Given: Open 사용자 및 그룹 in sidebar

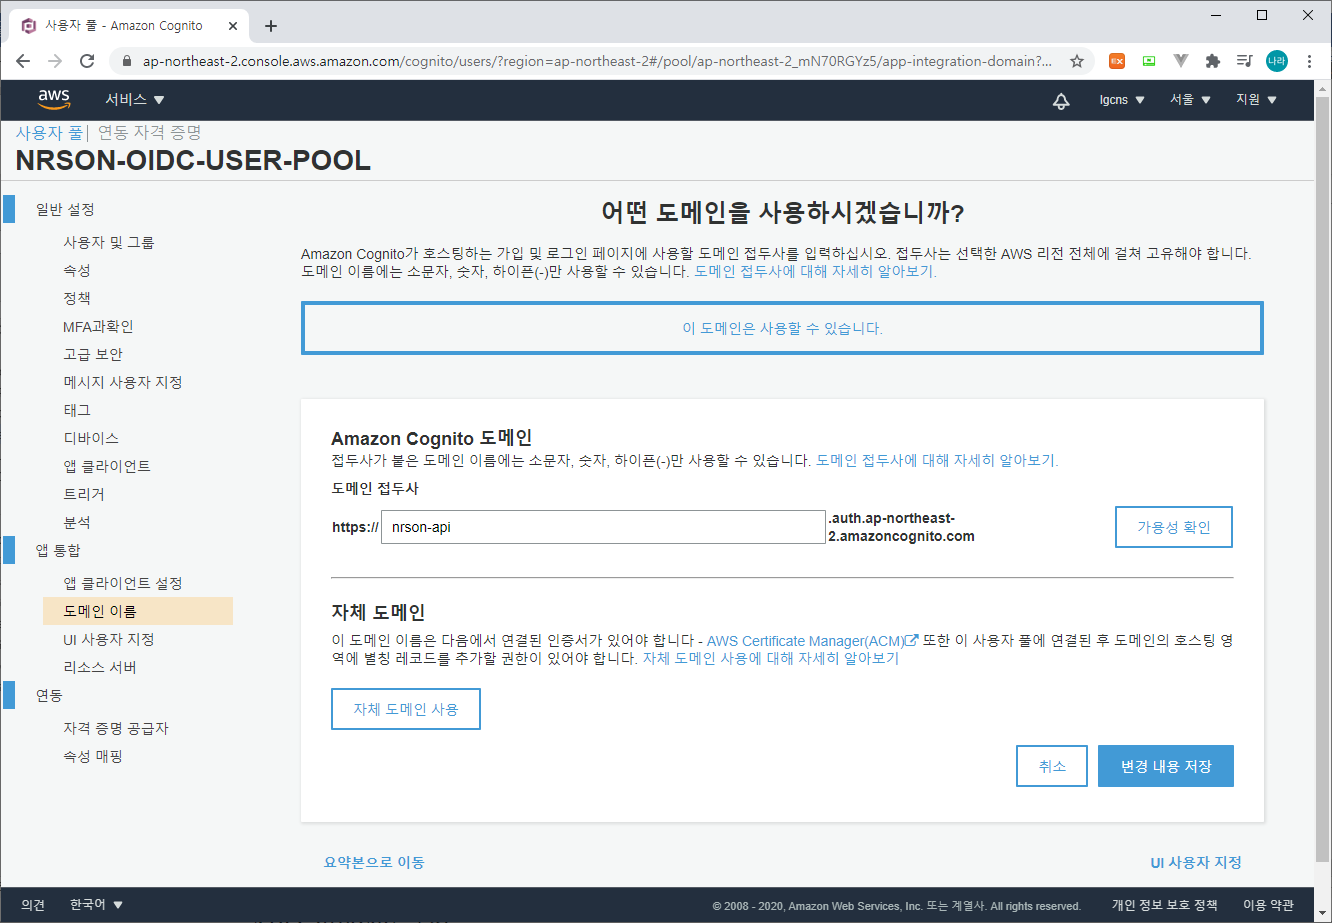Looking at the screenshot, I should 109,242.
